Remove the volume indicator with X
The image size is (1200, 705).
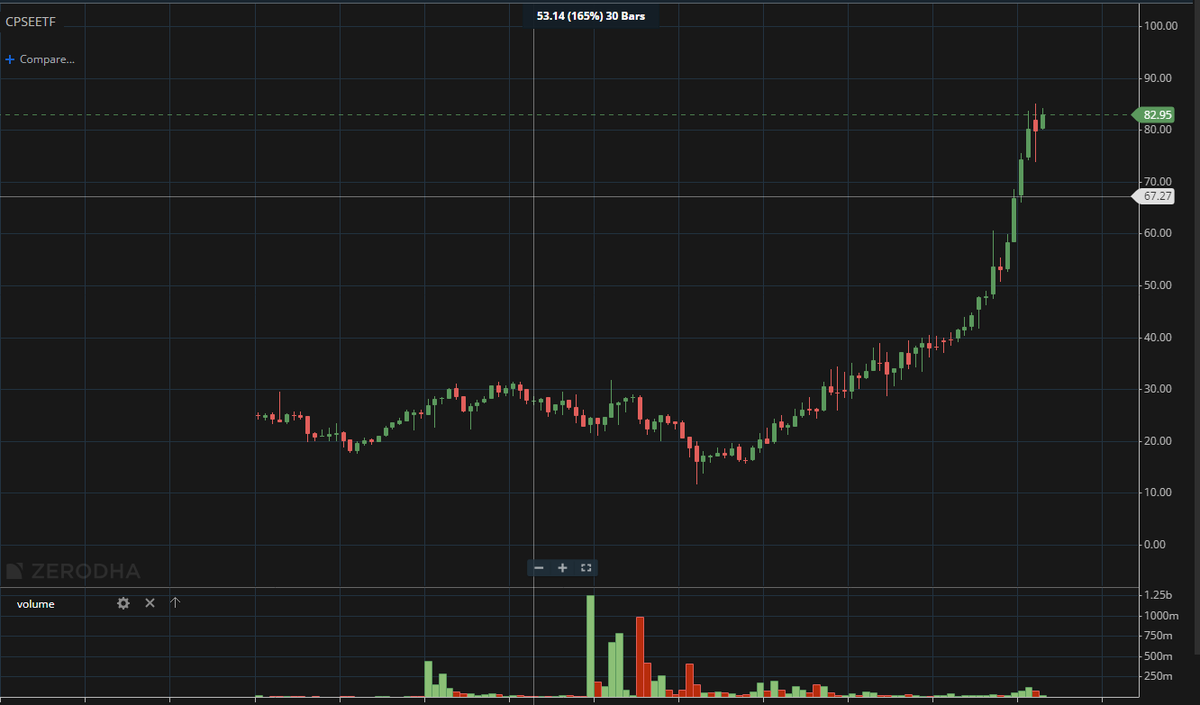tap(150, 603)
